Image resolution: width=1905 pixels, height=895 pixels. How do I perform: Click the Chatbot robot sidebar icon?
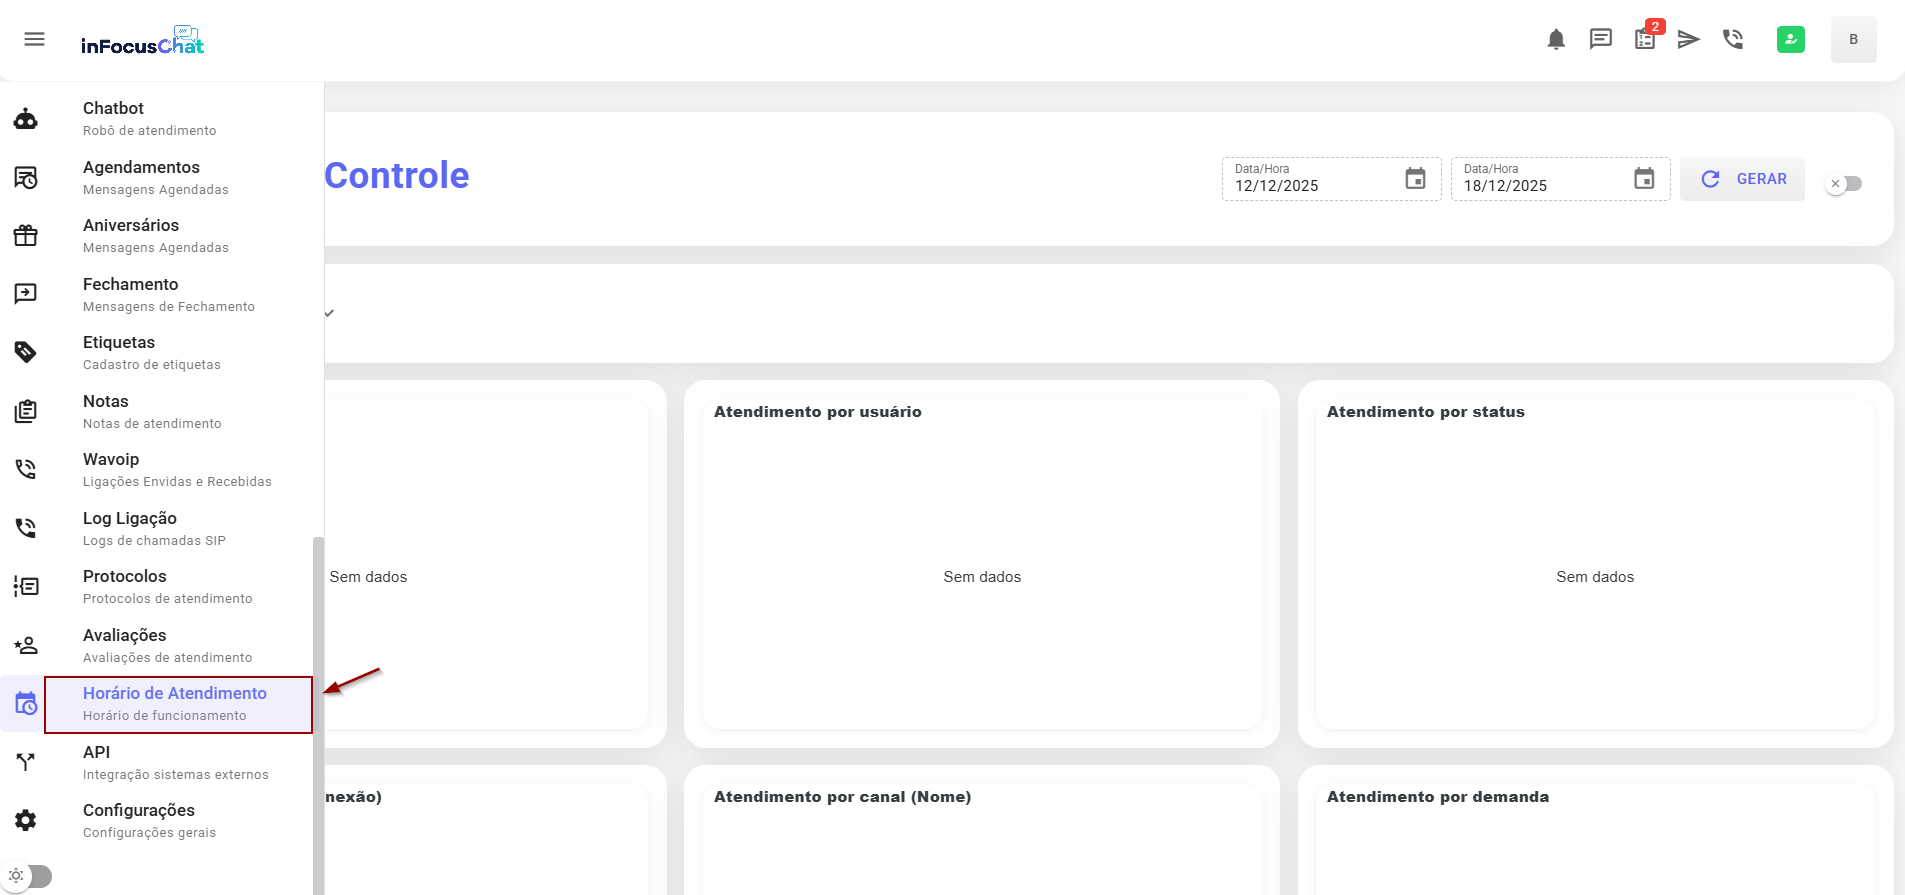click(26, 119)
